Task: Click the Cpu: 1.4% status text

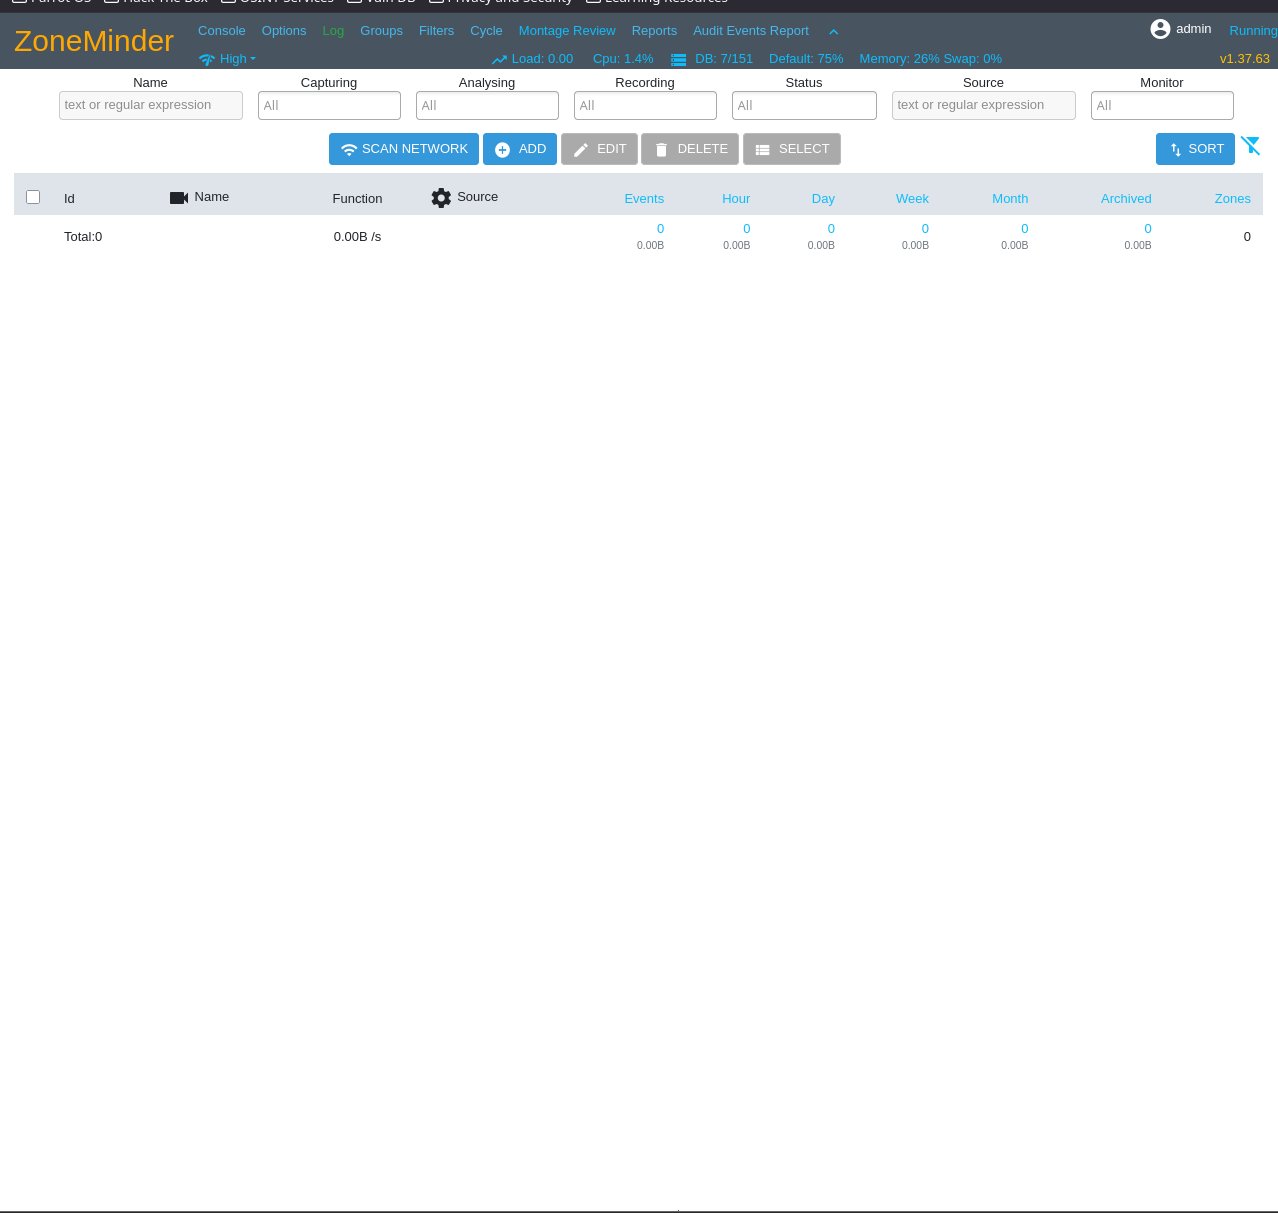Action: 623,59
